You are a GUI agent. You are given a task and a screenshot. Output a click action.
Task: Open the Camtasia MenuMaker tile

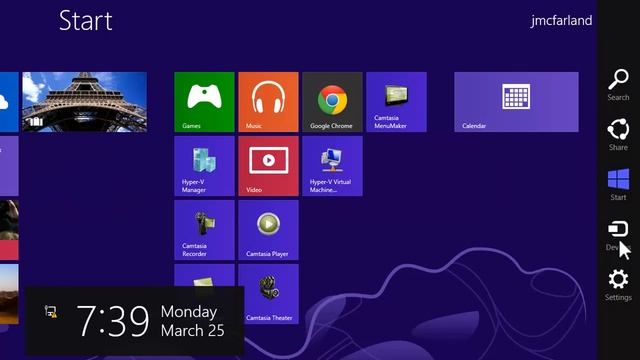click(396, 102)
